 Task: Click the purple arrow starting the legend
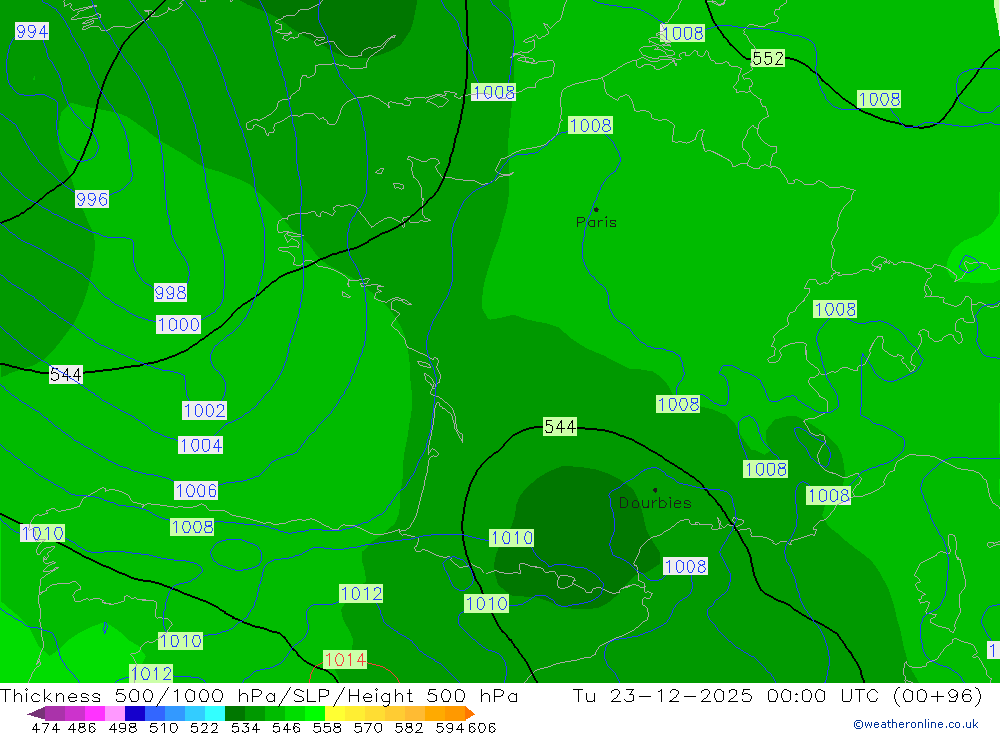pos(36,713)
